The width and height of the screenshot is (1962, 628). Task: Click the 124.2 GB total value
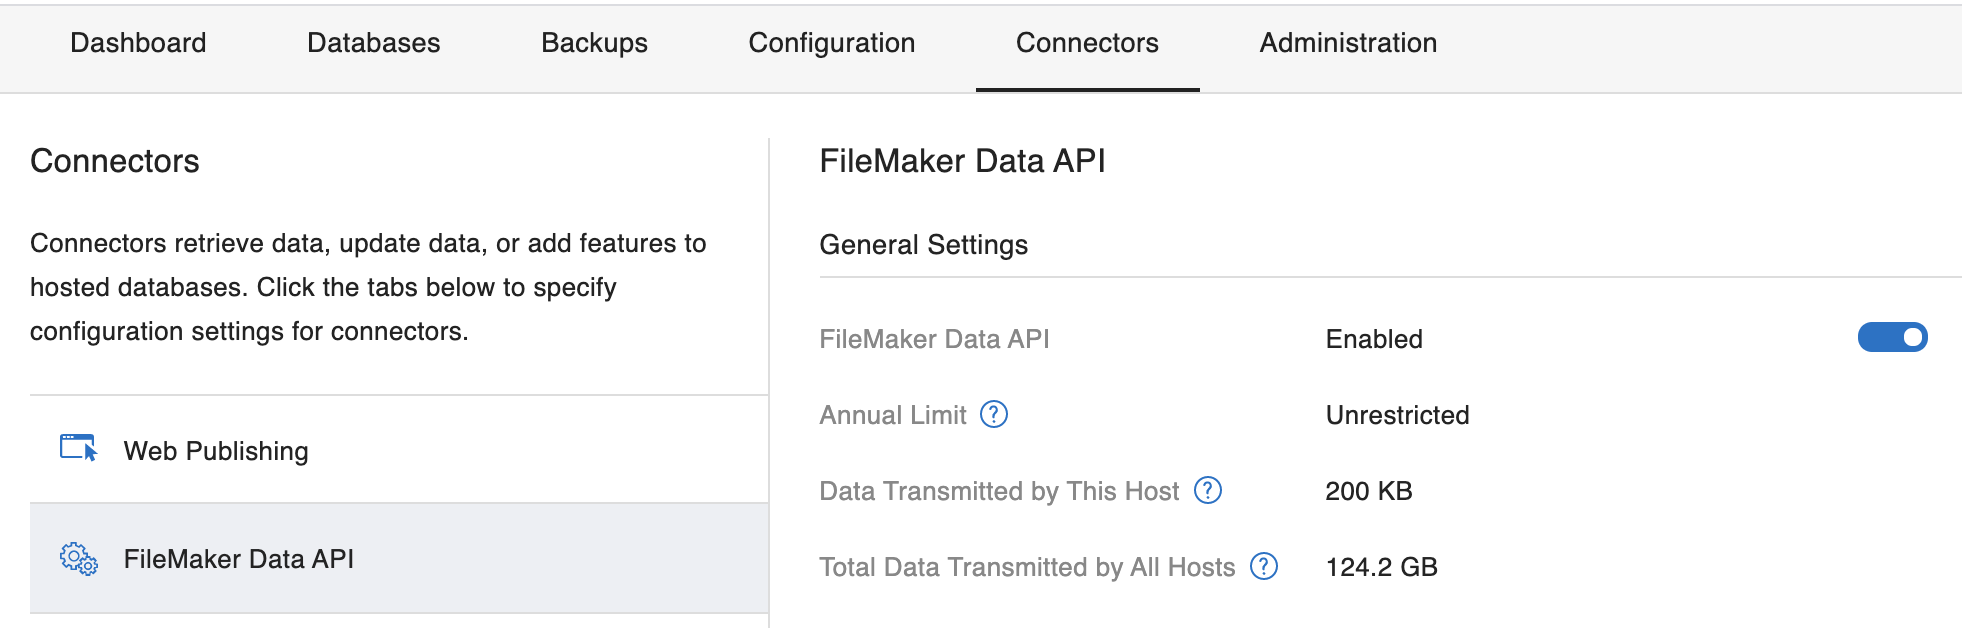click(1381, 567)
